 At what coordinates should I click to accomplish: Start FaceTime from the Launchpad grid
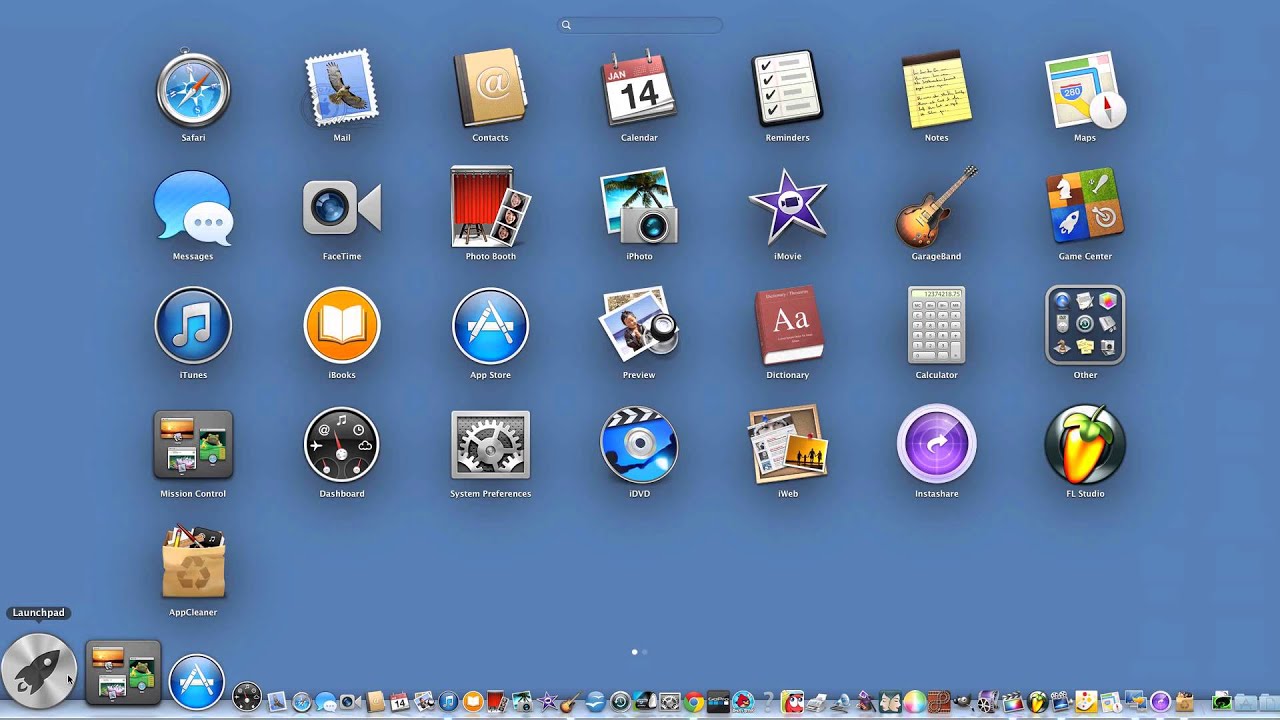click(x=342, y=207)
